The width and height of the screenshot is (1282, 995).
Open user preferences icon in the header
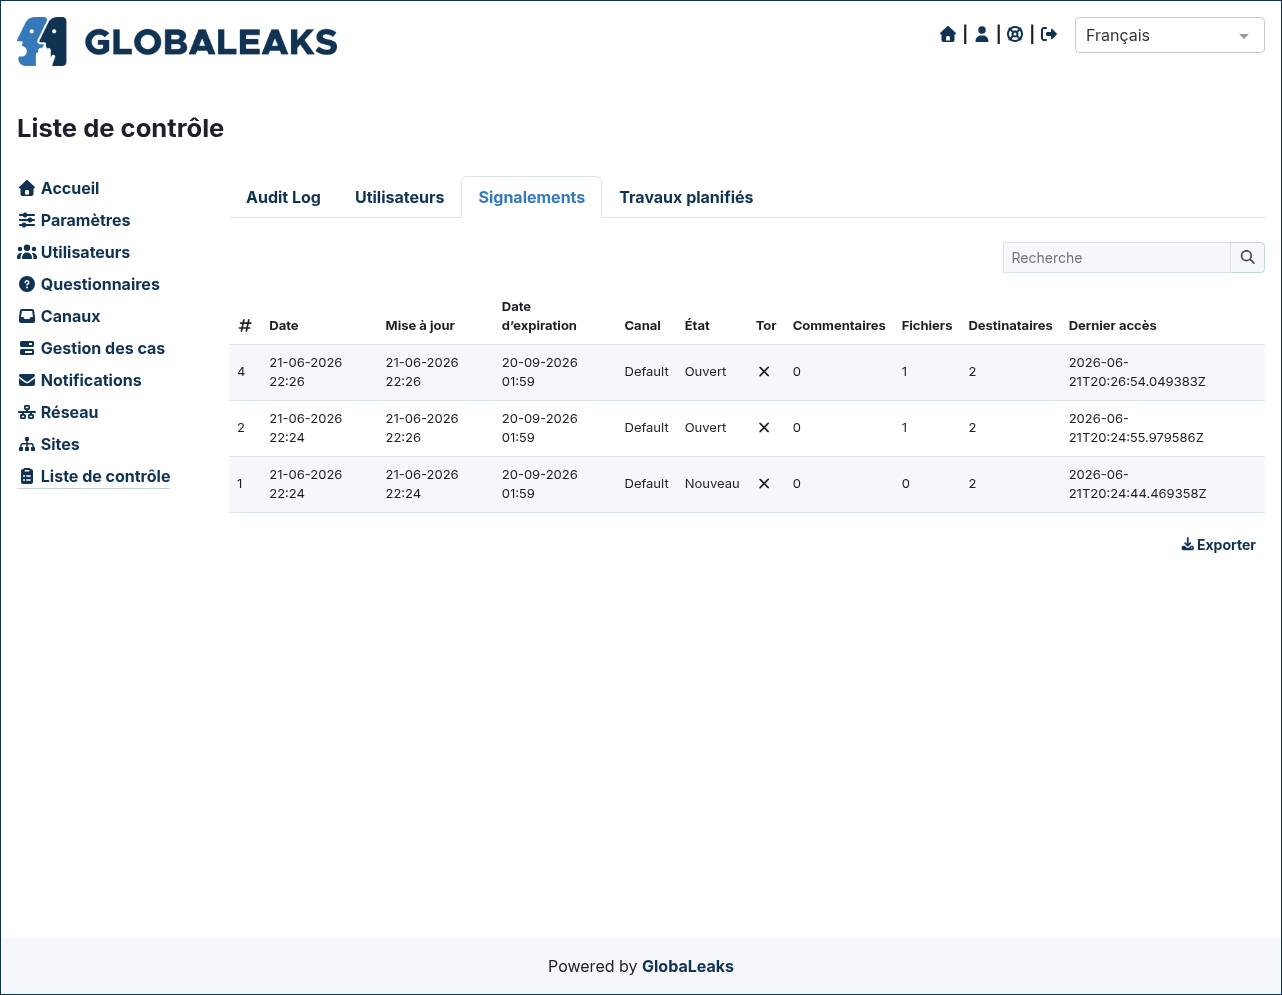point(982,35)
